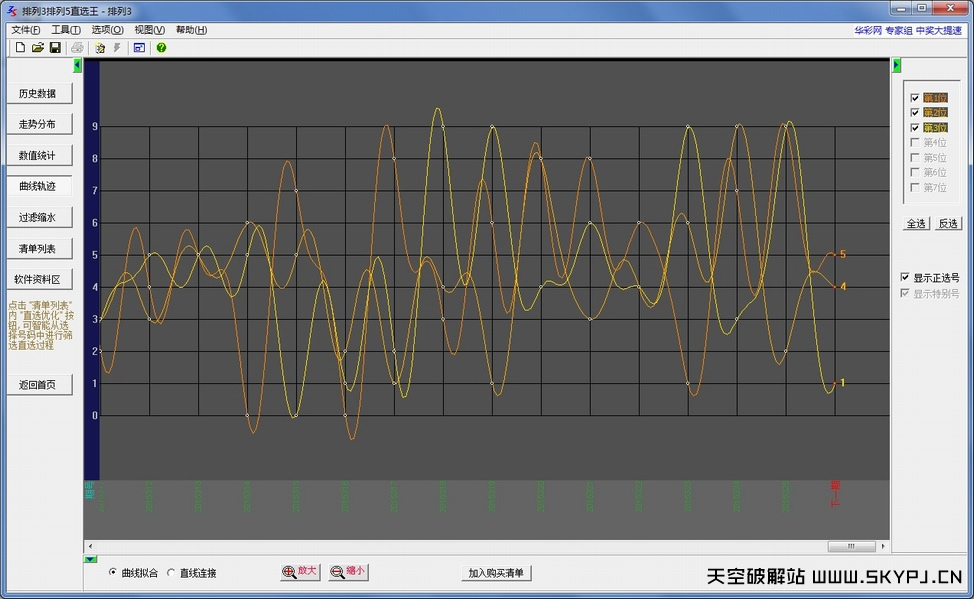Collapse left sidebar with green arrow
This screenshot has width=974, height=599.
point(78,66)
